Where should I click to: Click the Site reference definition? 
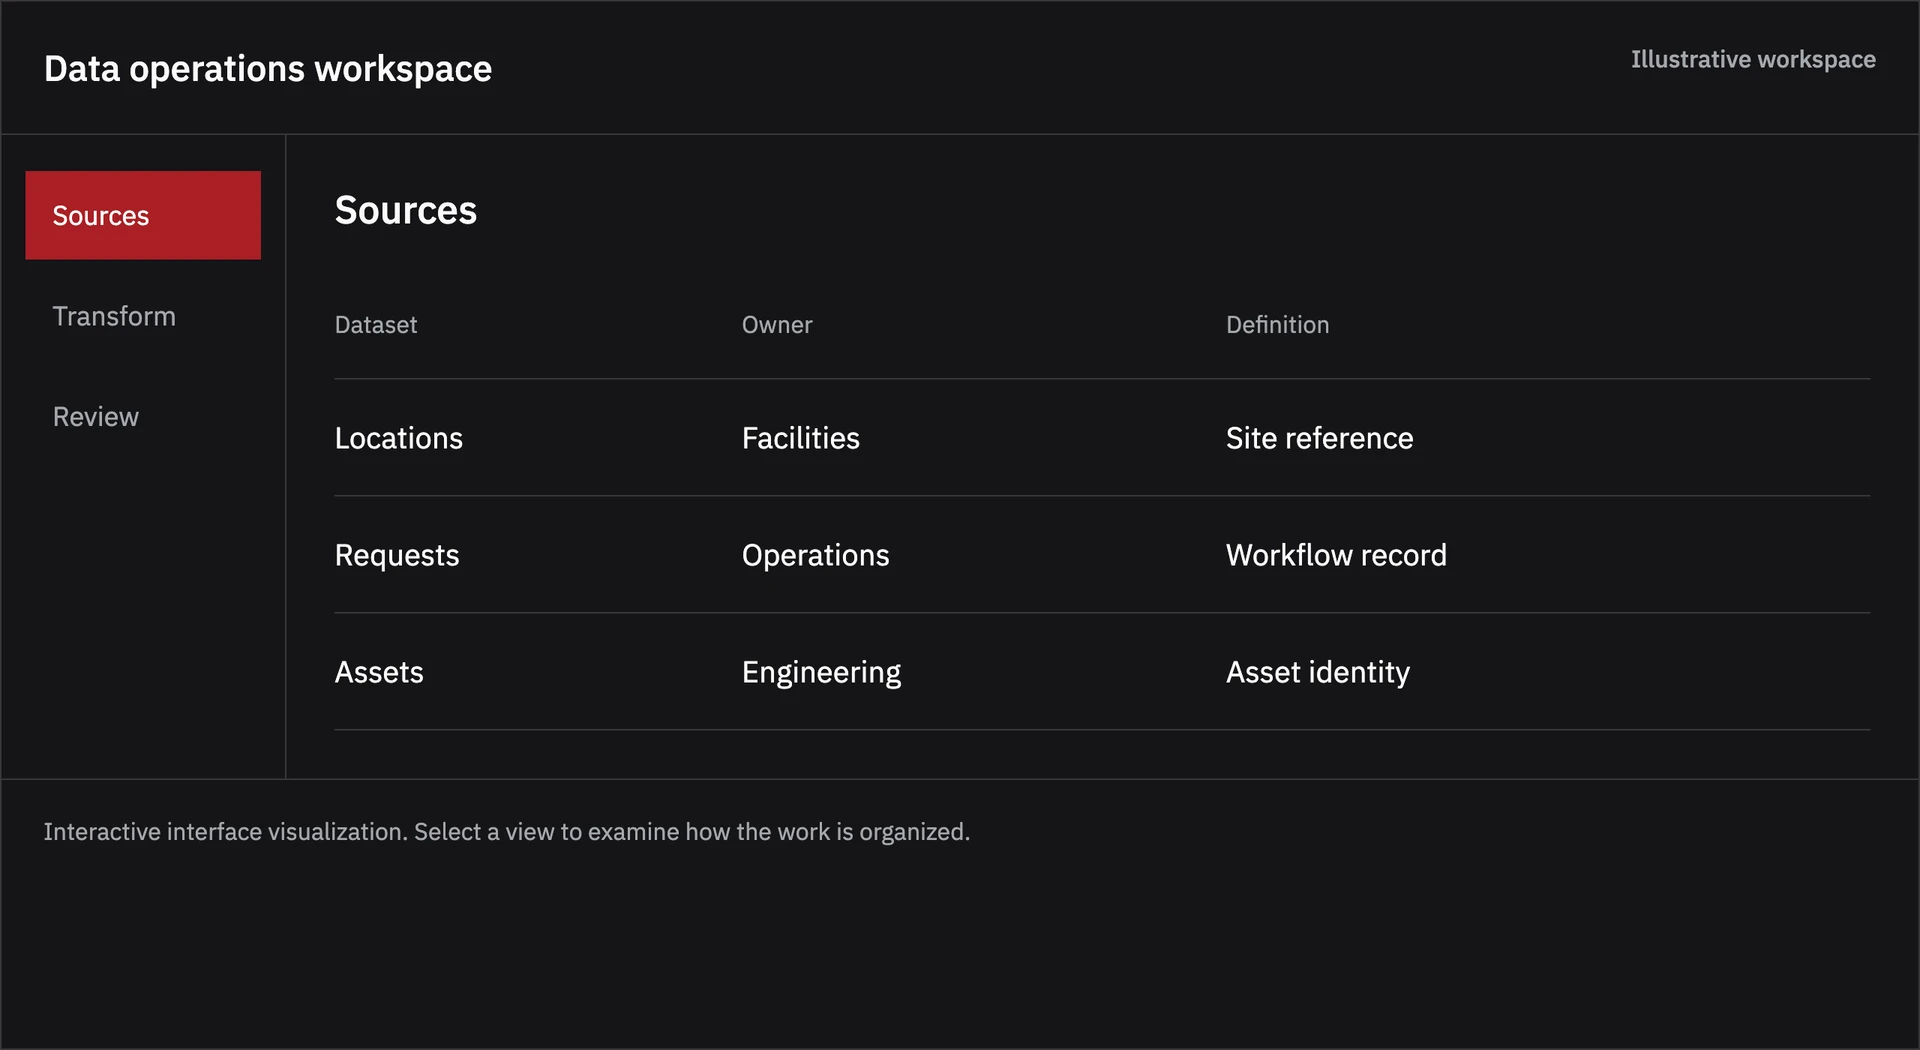point(1319,438)
